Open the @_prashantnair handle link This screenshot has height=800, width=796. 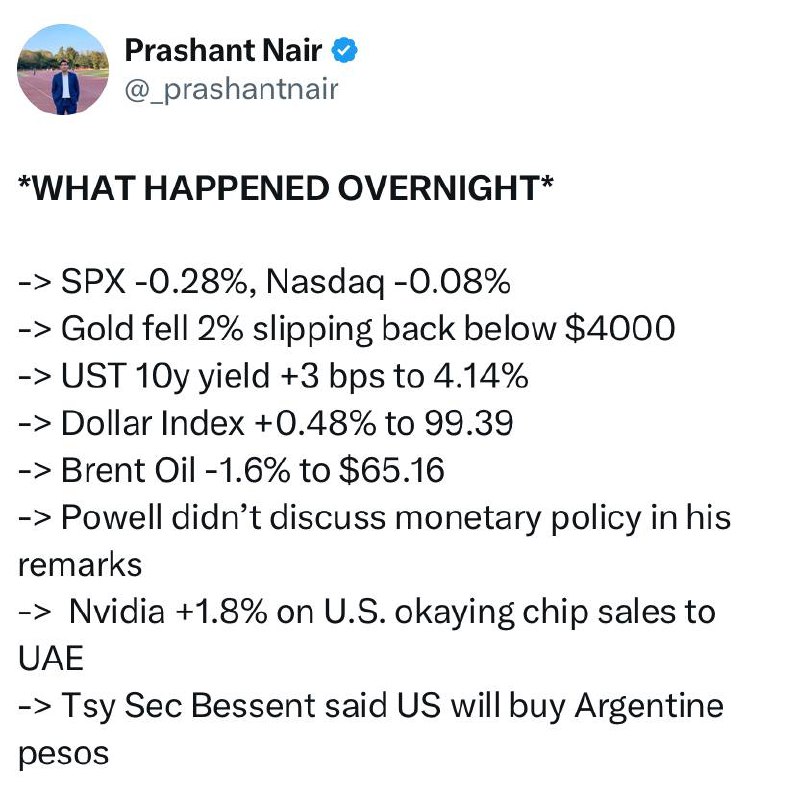[x=231, y=90]
